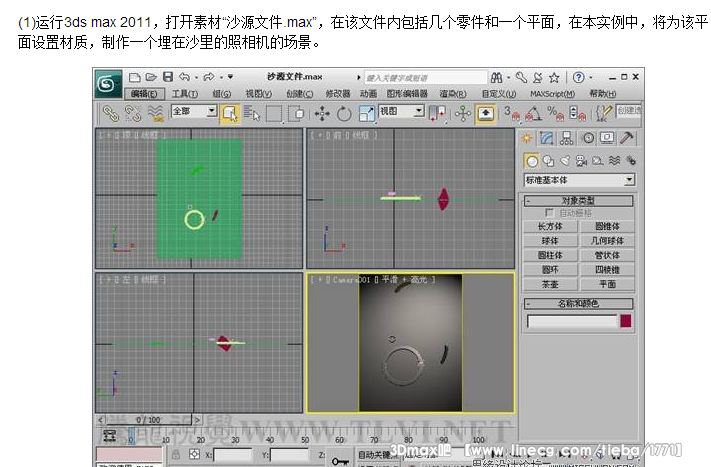This screenshot has height=467, width=711.
Task: Click the Subscription Center key icon
Action: click(521, 78)
